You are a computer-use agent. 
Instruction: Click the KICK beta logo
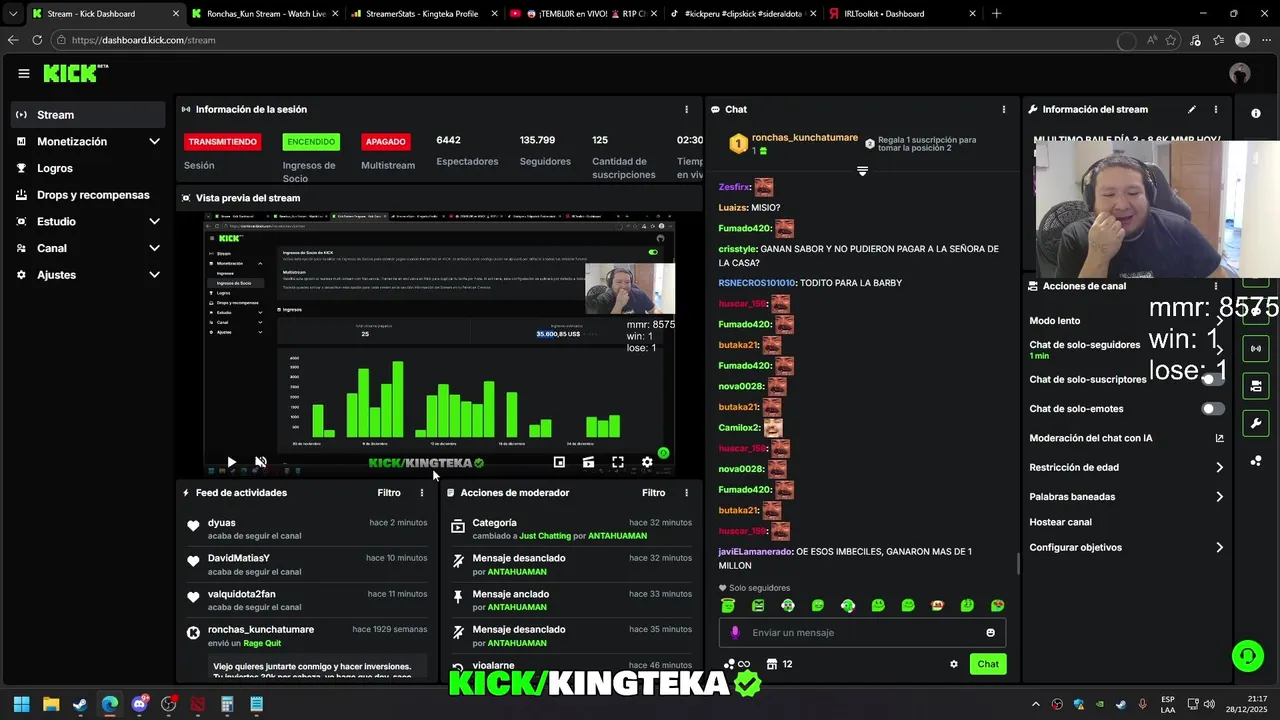[75, 73]
